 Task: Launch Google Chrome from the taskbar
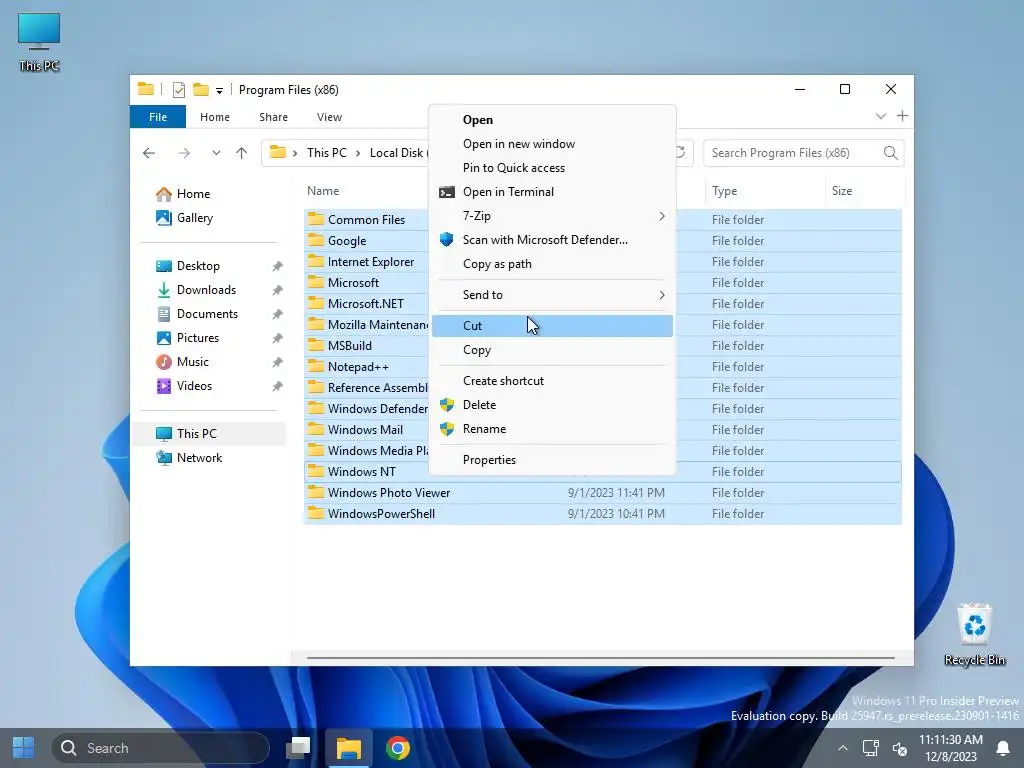click(398, 748)
